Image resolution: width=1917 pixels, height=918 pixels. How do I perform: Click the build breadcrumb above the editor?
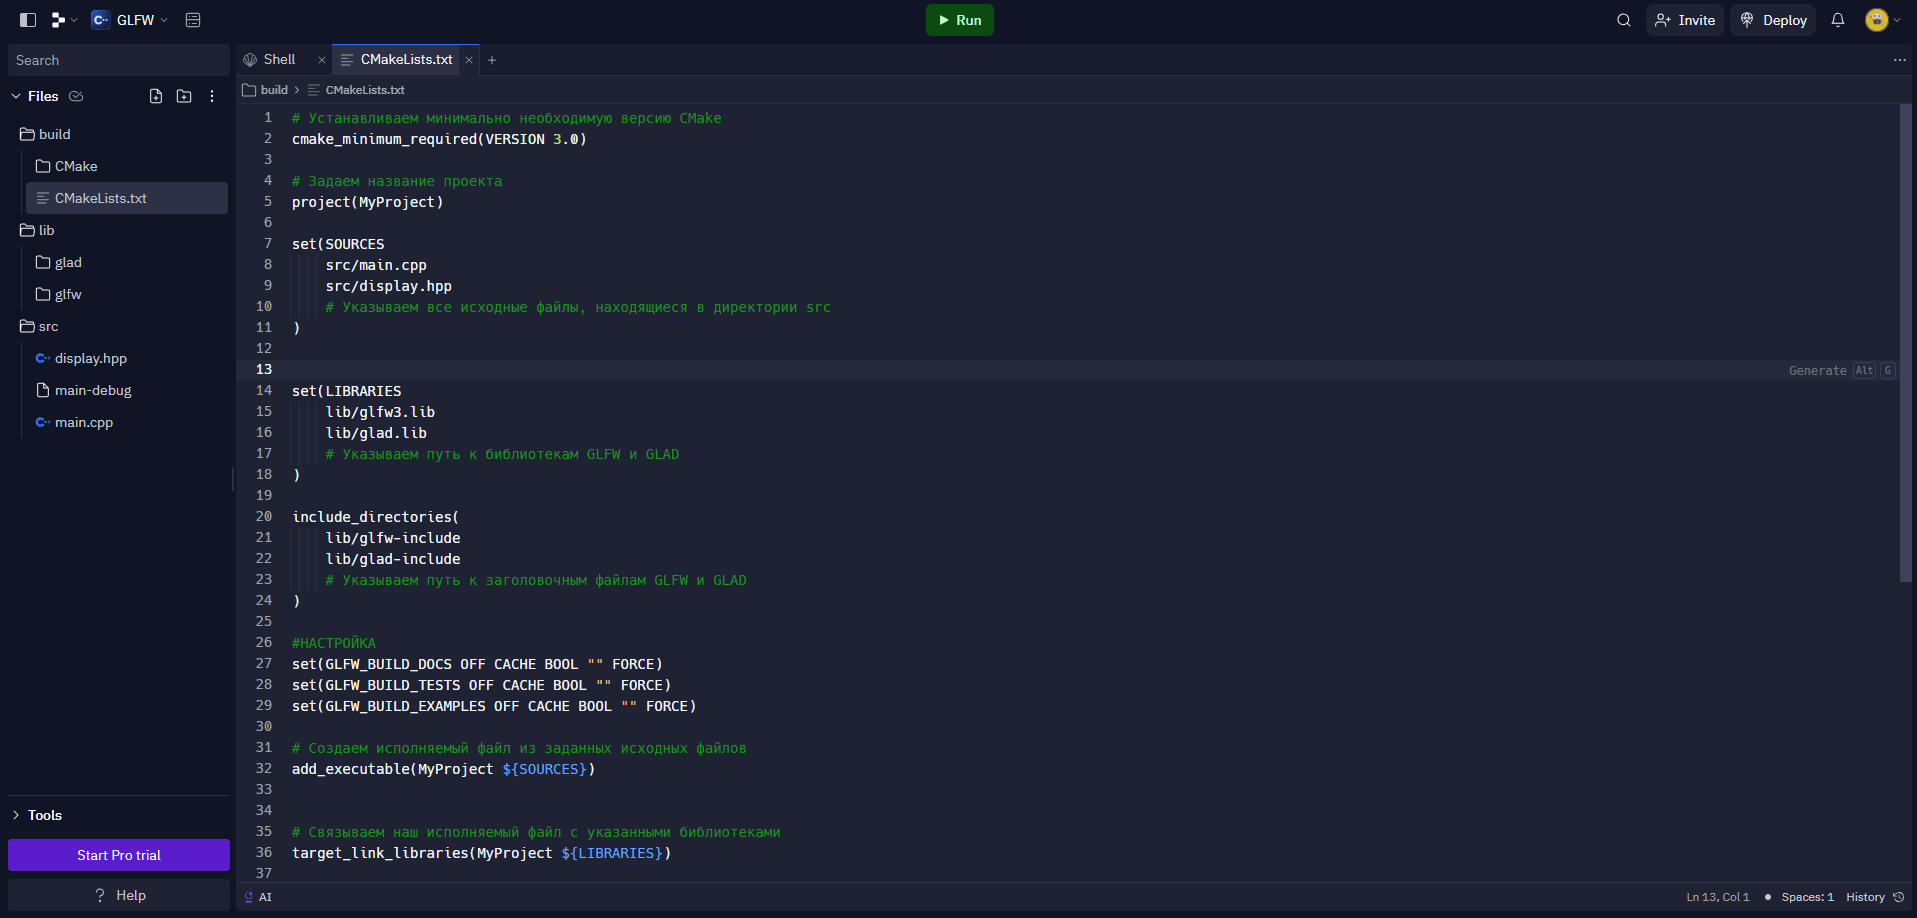point(273,90)
